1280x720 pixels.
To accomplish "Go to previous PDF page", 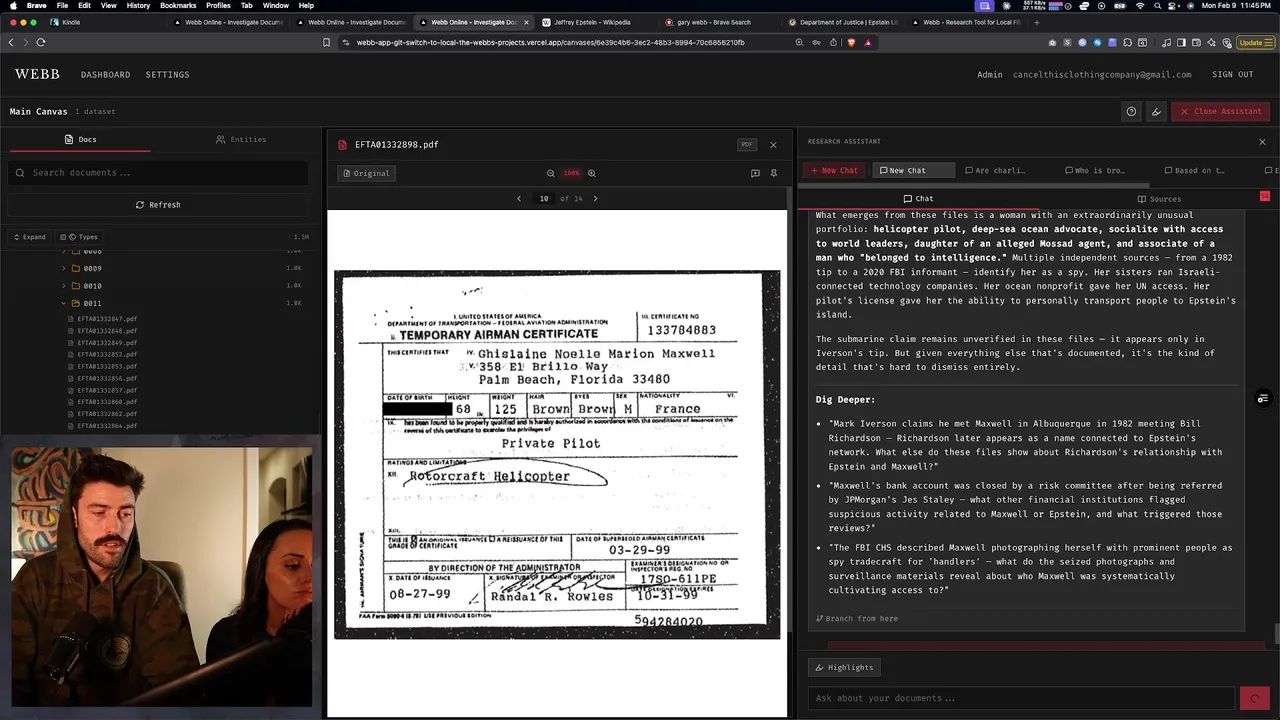I will (x=518, y=198).
